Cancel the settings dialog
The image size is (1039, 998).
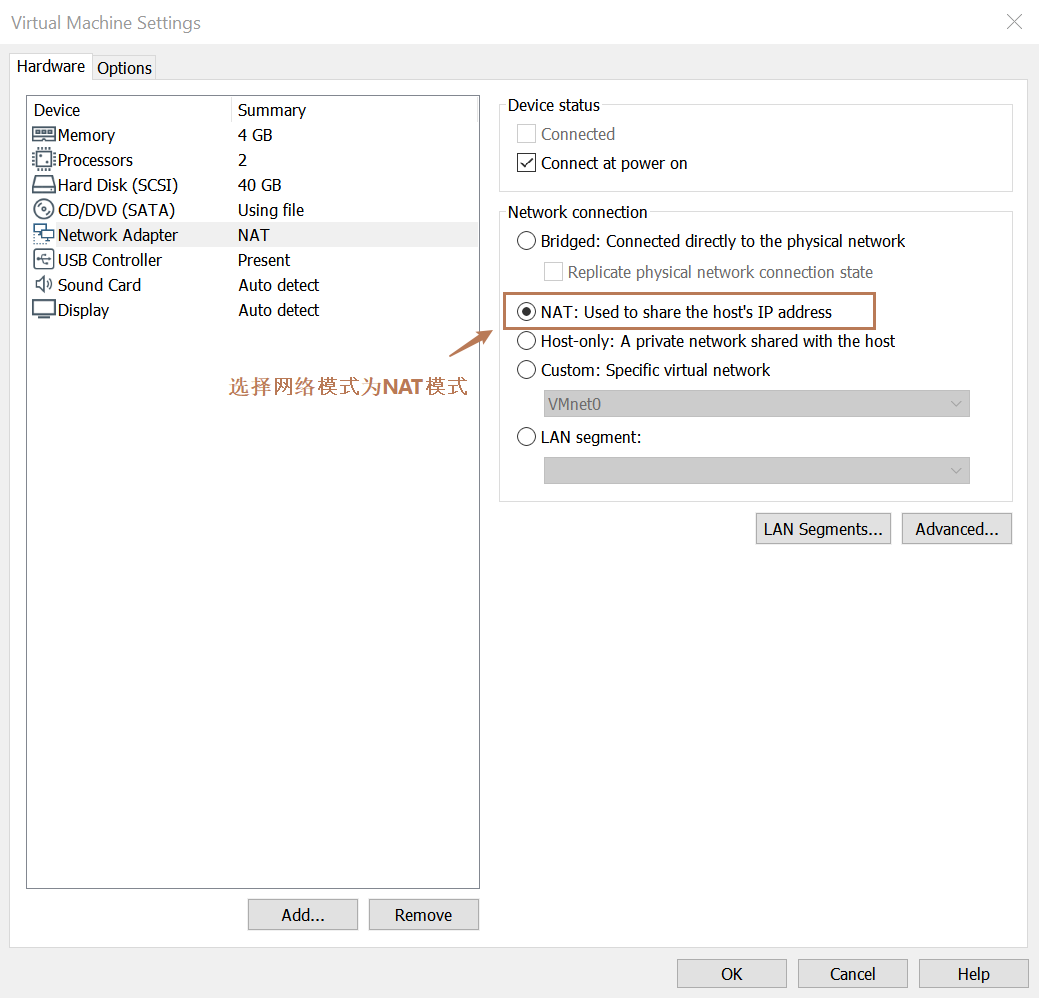[852, 973]
